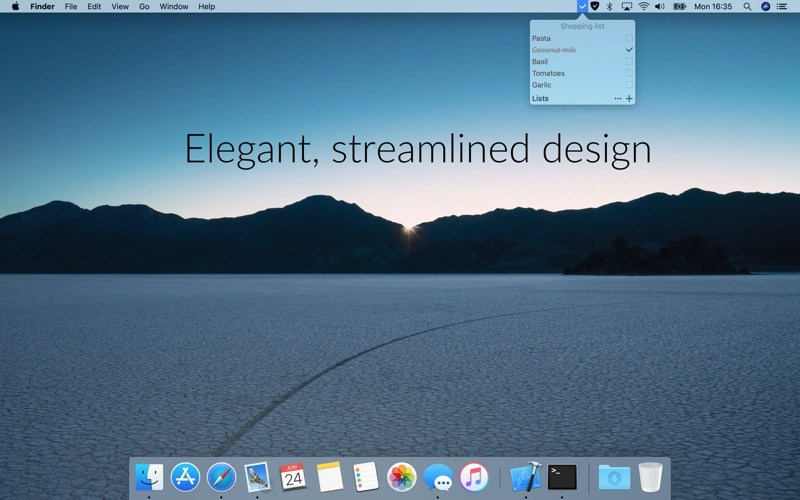Uncheck the Coconut milk item

pos(629,50)
